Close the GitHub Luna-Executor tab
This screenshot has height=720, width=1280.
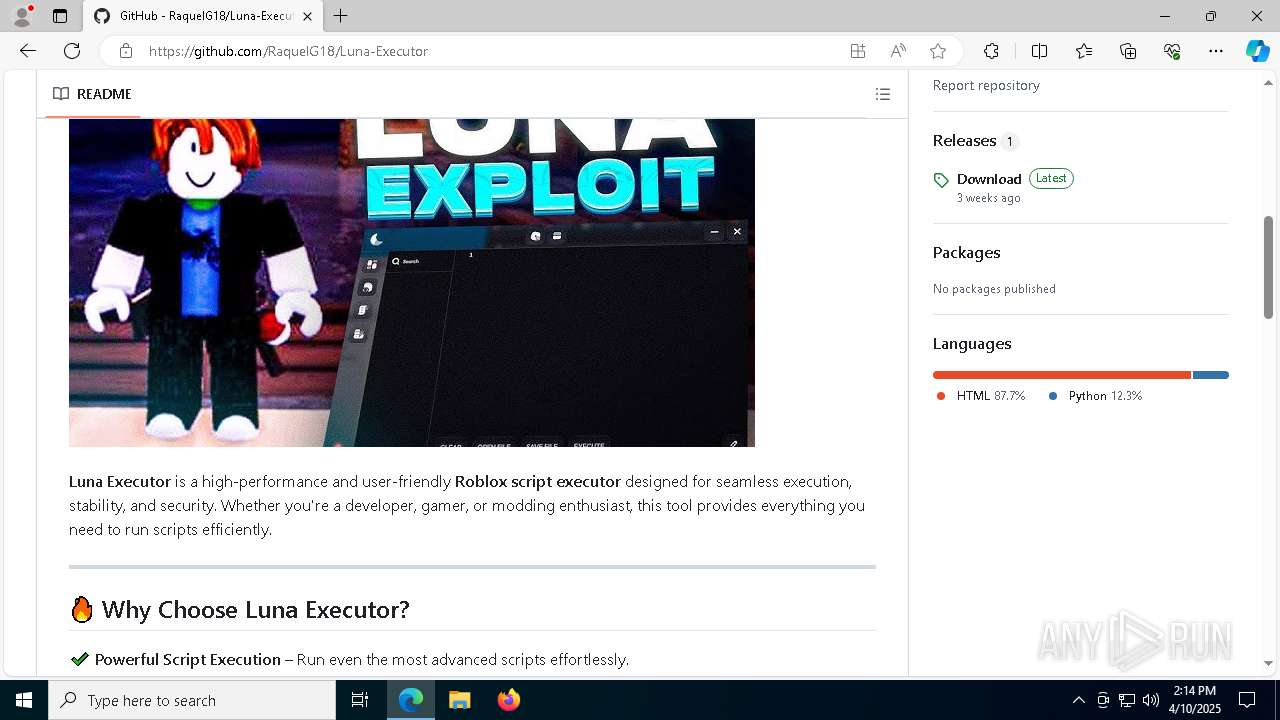click(x=307, y=16)
